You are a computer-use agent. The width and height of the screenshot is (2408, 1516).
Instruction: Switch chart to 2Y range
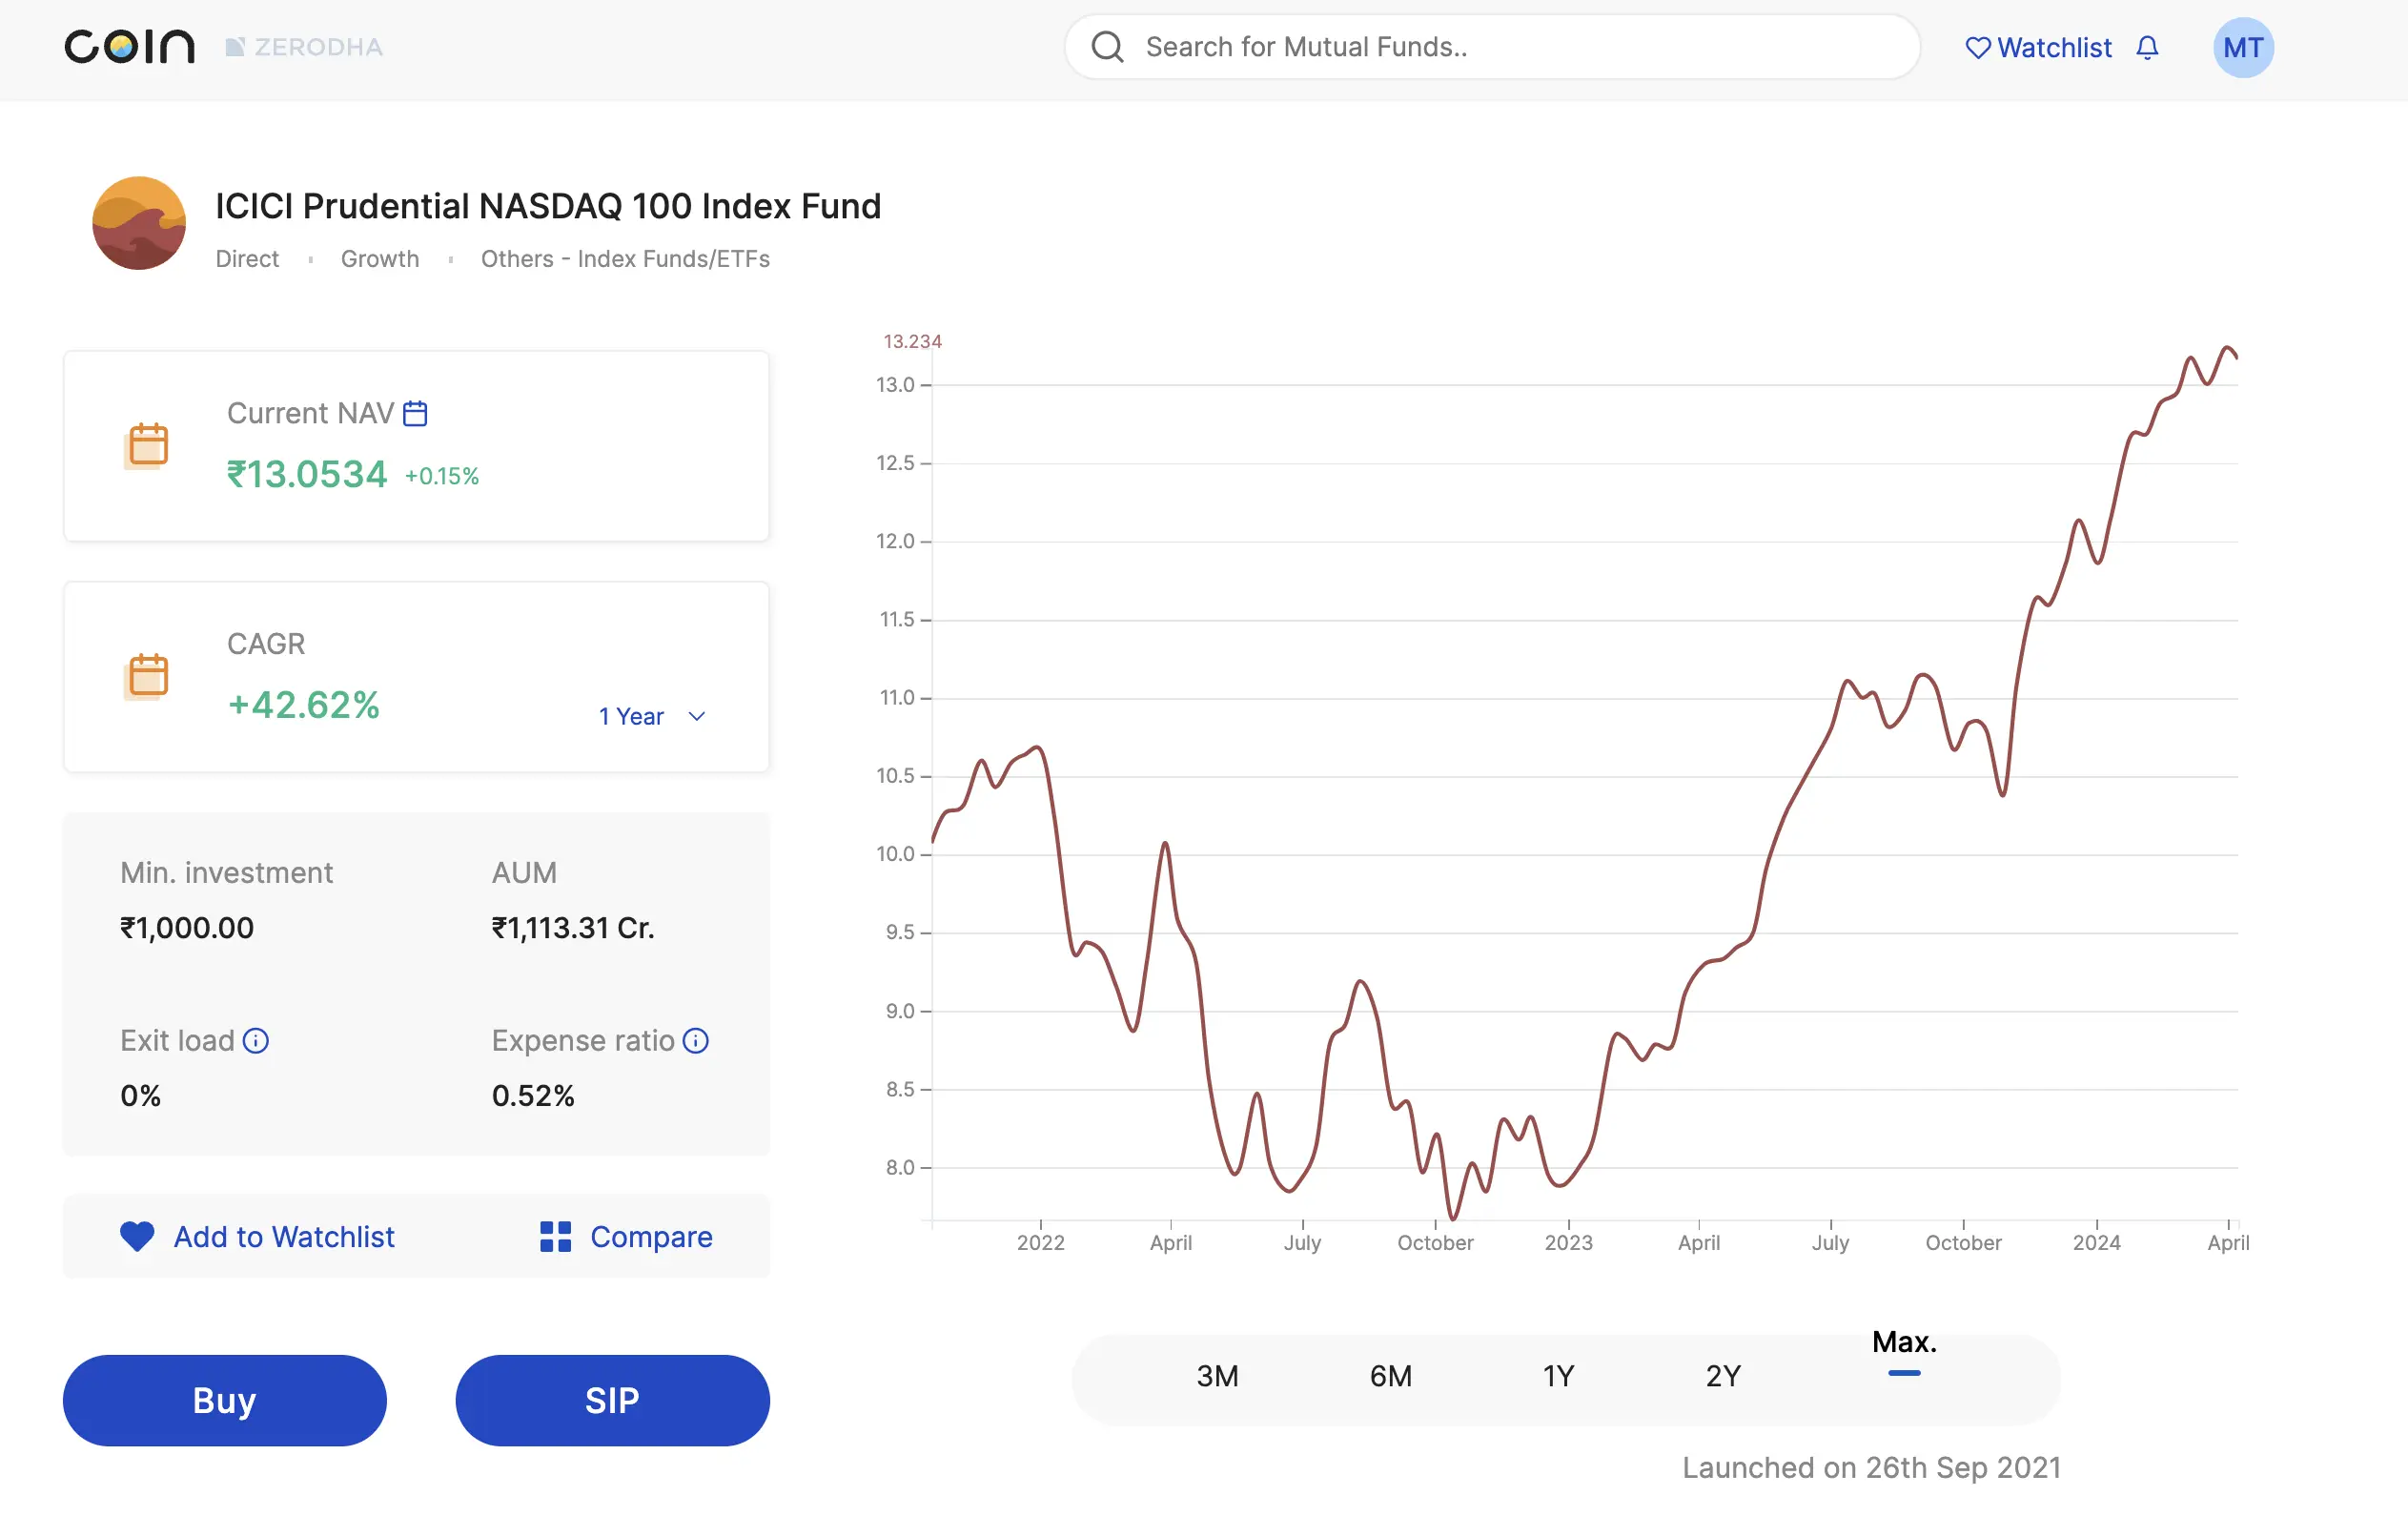pyautogui.click(x=1723, y=1376)
